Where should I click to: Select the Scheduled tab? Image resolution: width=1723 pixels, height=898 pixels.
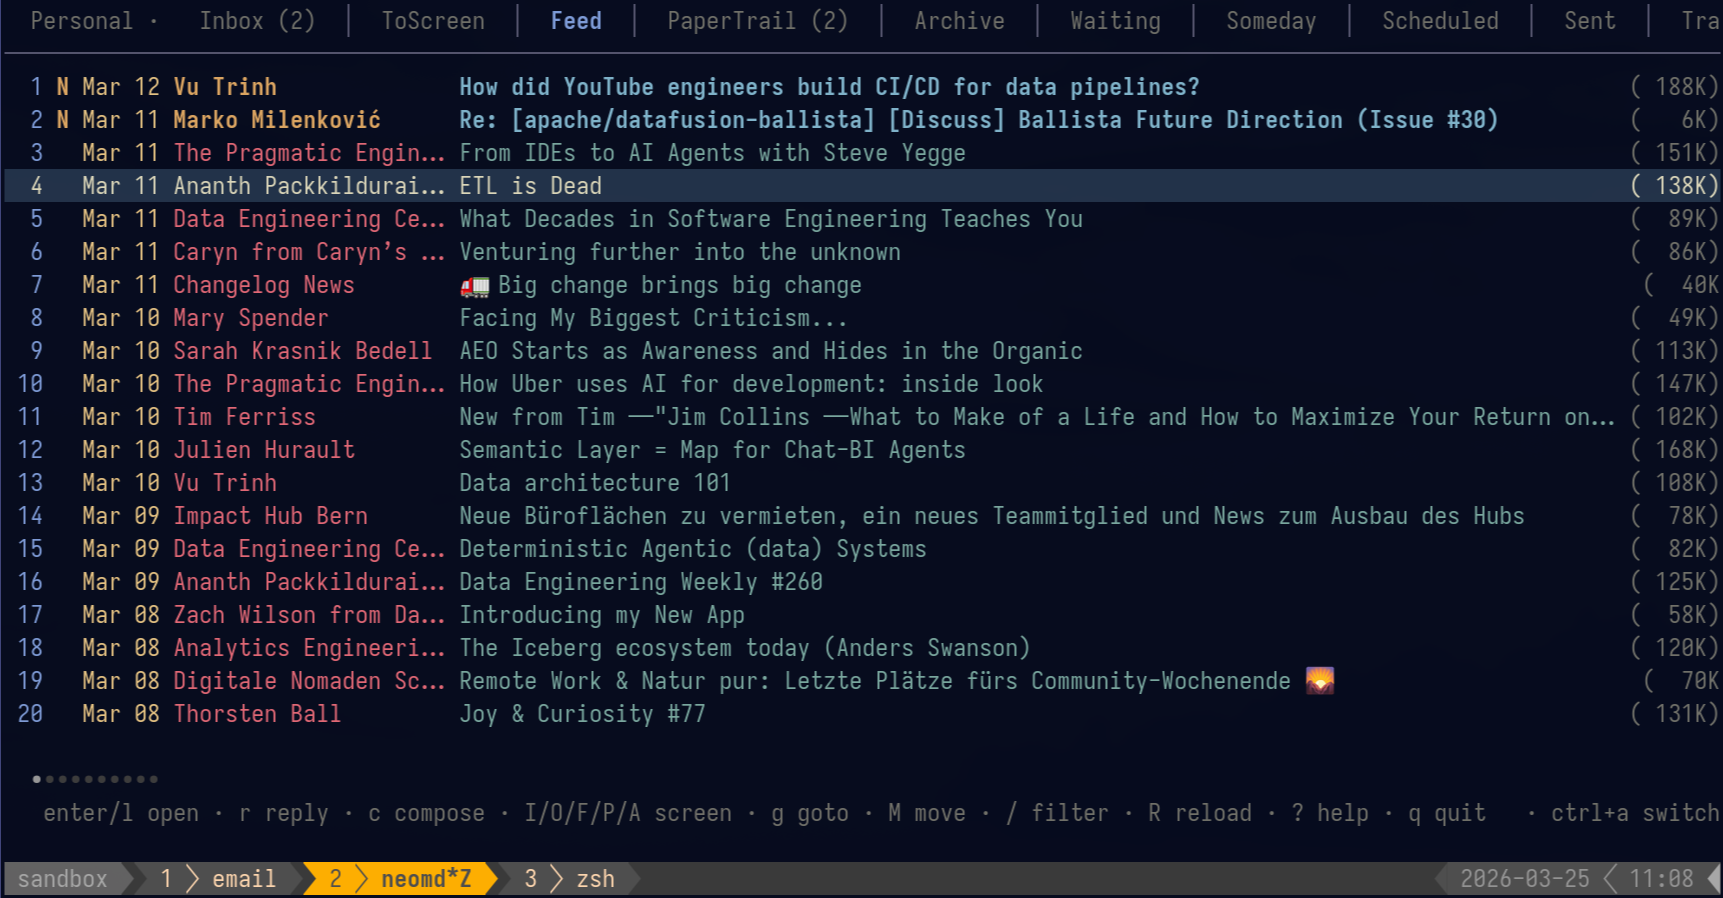coord(1440,20)
